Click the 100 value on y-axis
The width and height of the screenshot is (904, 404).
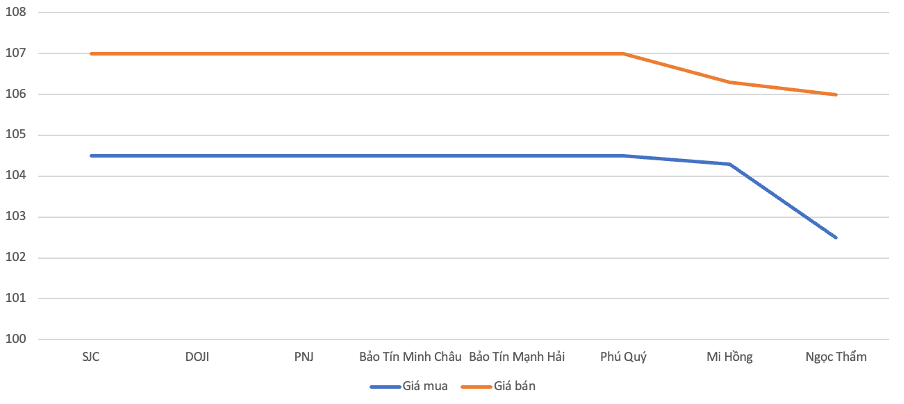click(16, 339)
